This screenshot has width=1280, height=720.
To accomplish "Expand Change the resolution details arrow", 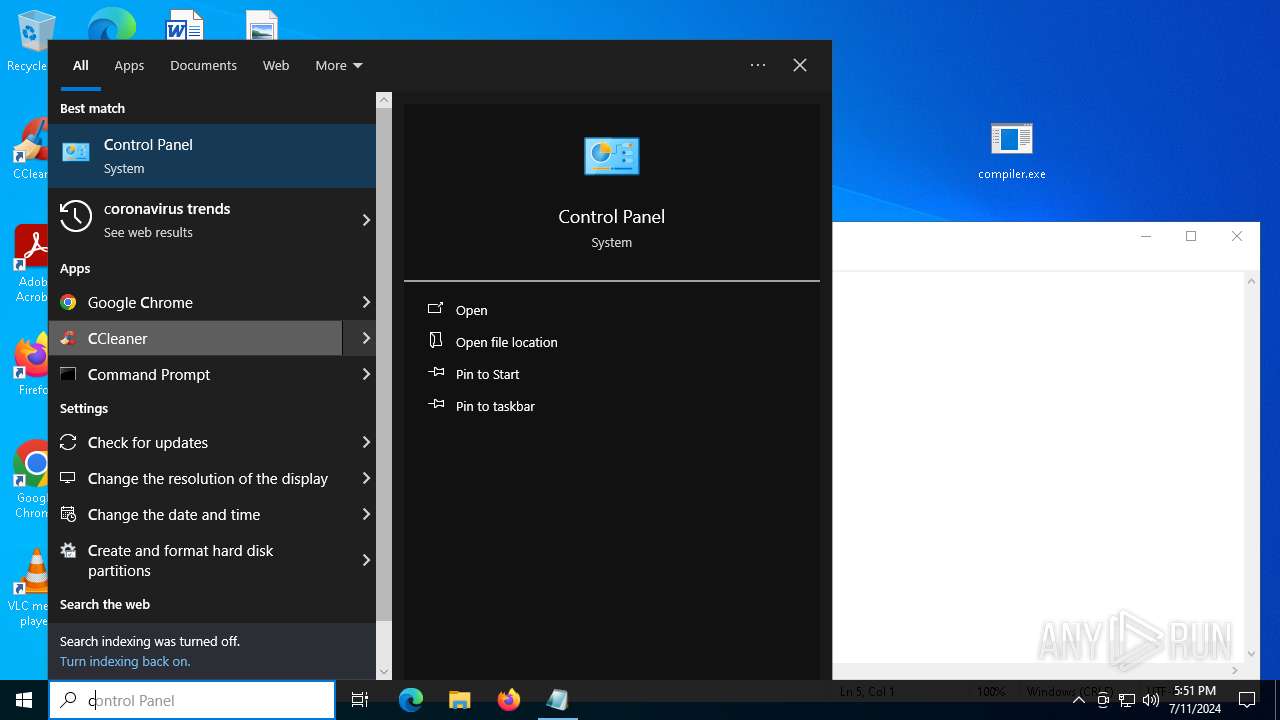I will (x=366, y=478).
